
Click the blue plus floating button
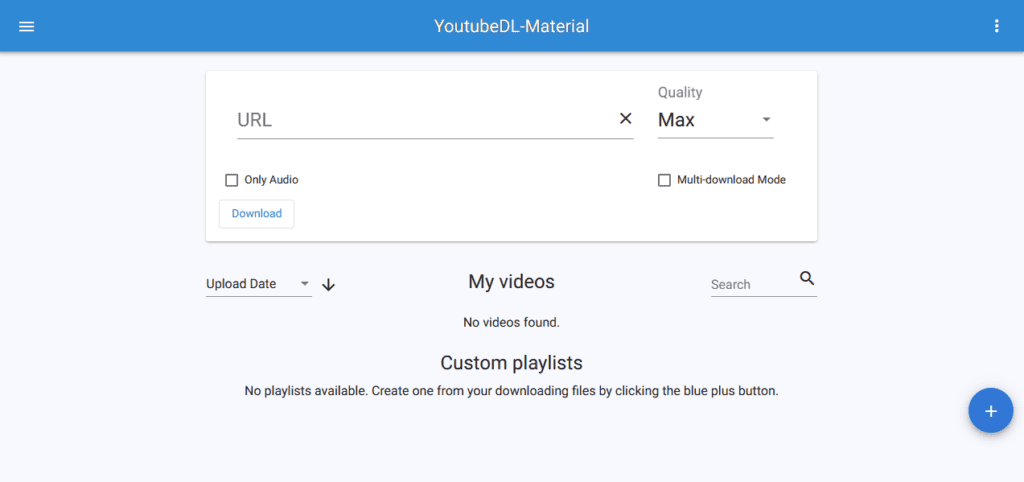[x=991, y=411]
